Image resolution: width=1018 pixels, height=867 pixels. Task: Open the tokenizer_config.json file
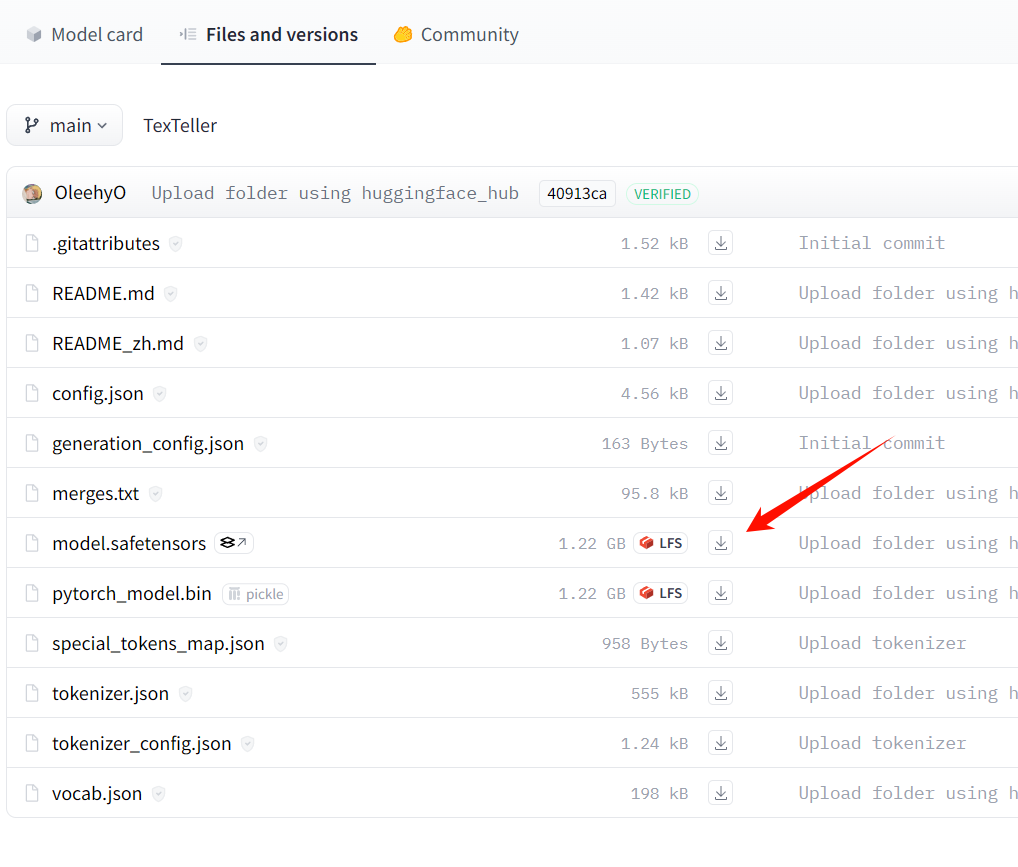[x=142, y=744]
